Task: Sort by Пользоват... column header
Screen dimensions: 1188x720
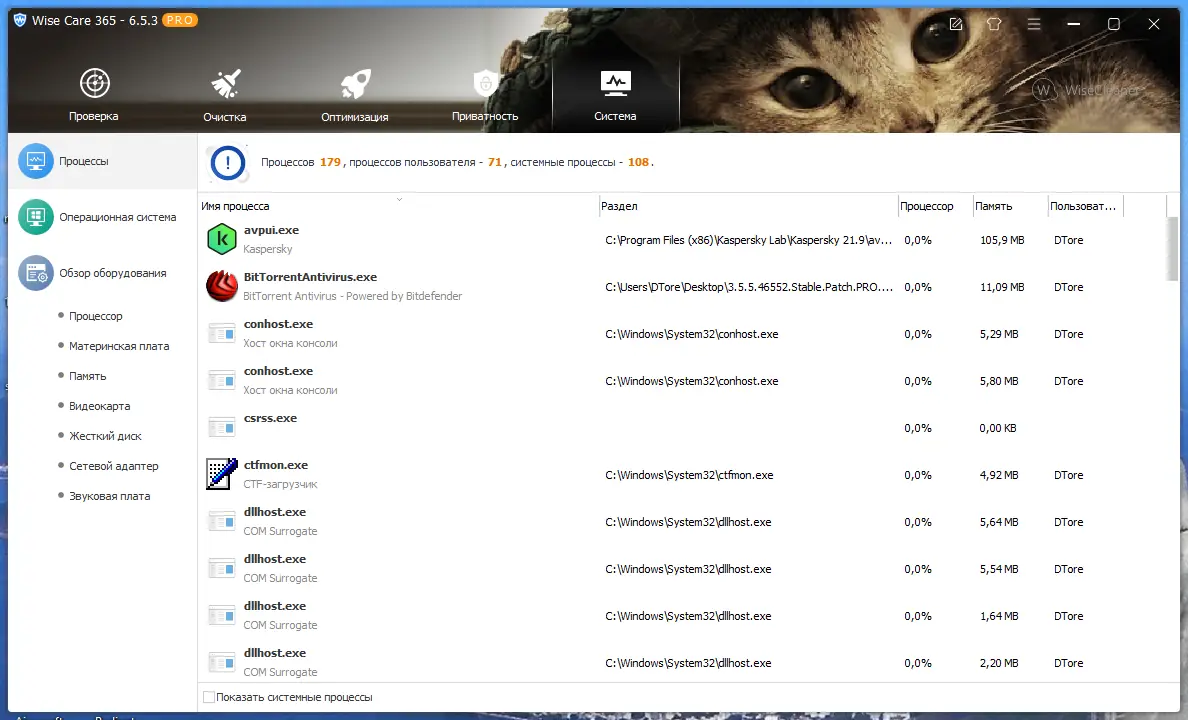Action: click(x=1083, y=206)
